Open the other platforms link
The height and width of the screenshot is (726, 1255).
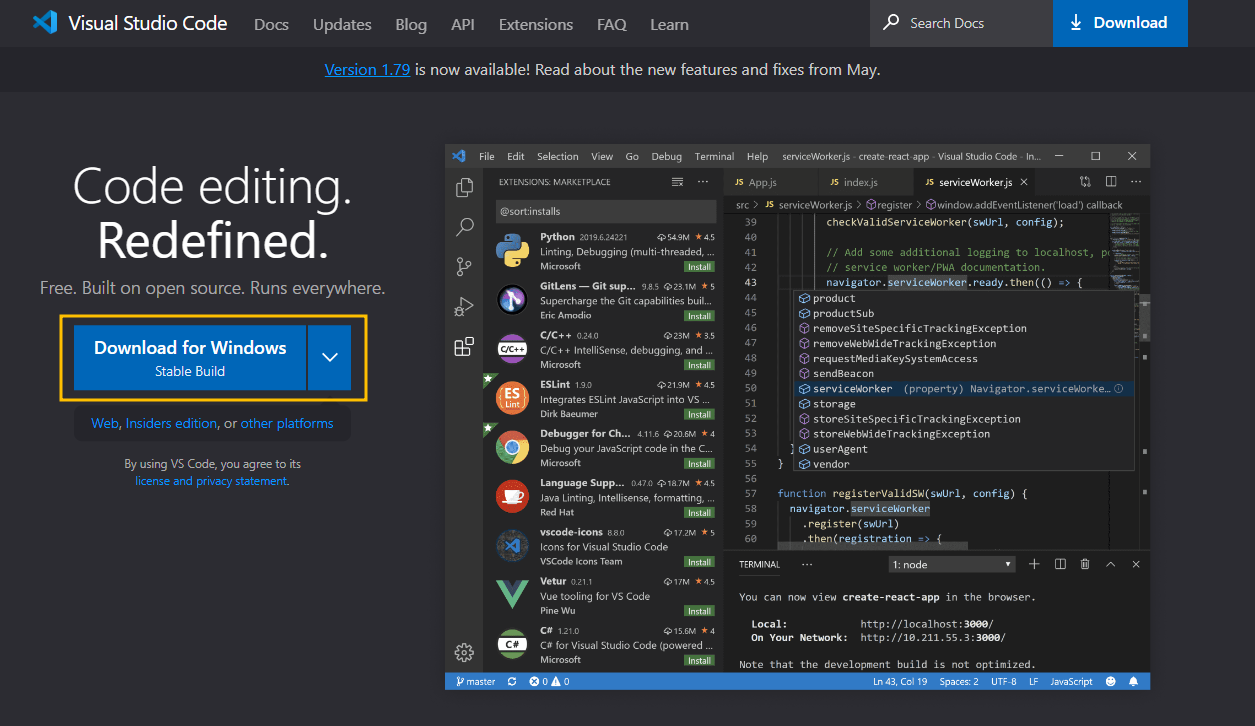coord(287,423)
